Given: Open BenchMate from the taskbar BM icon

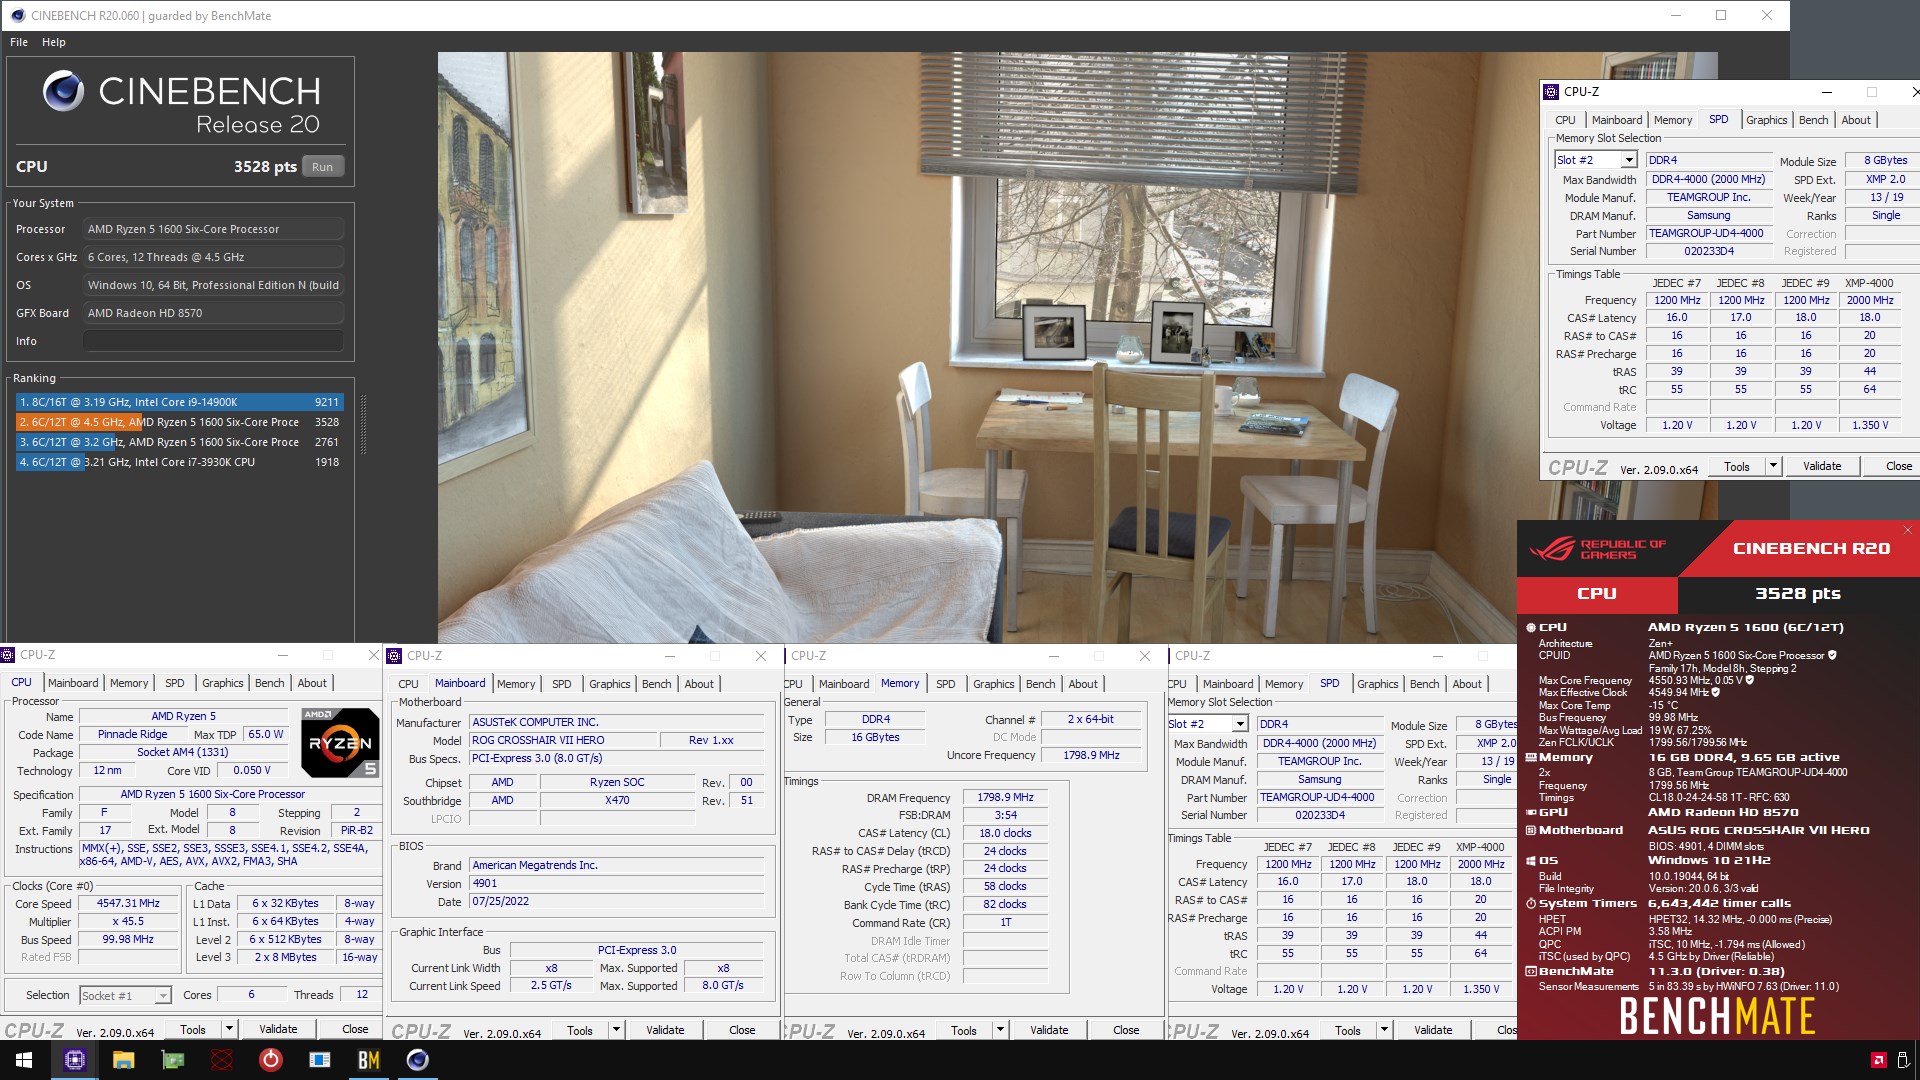Looking at the screenshot, I should (x=369, y=1060).
